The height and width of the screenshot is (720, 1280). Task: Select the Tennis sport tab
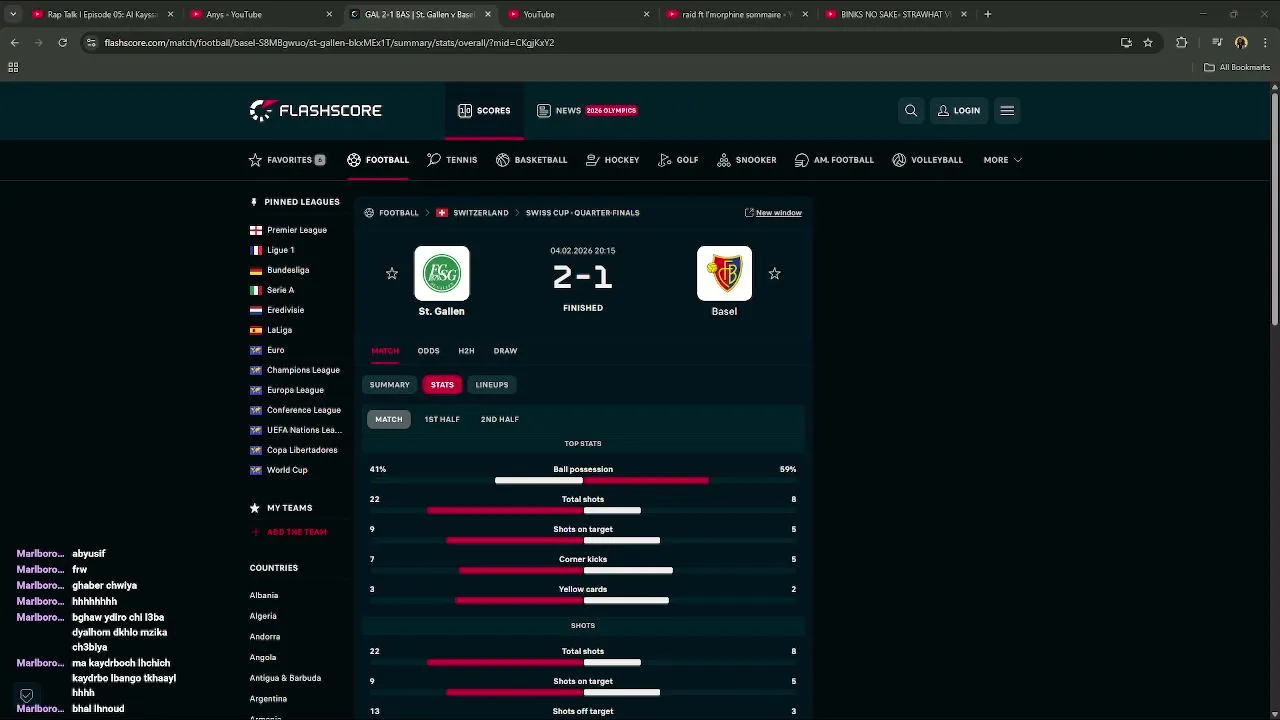[452, 160]
